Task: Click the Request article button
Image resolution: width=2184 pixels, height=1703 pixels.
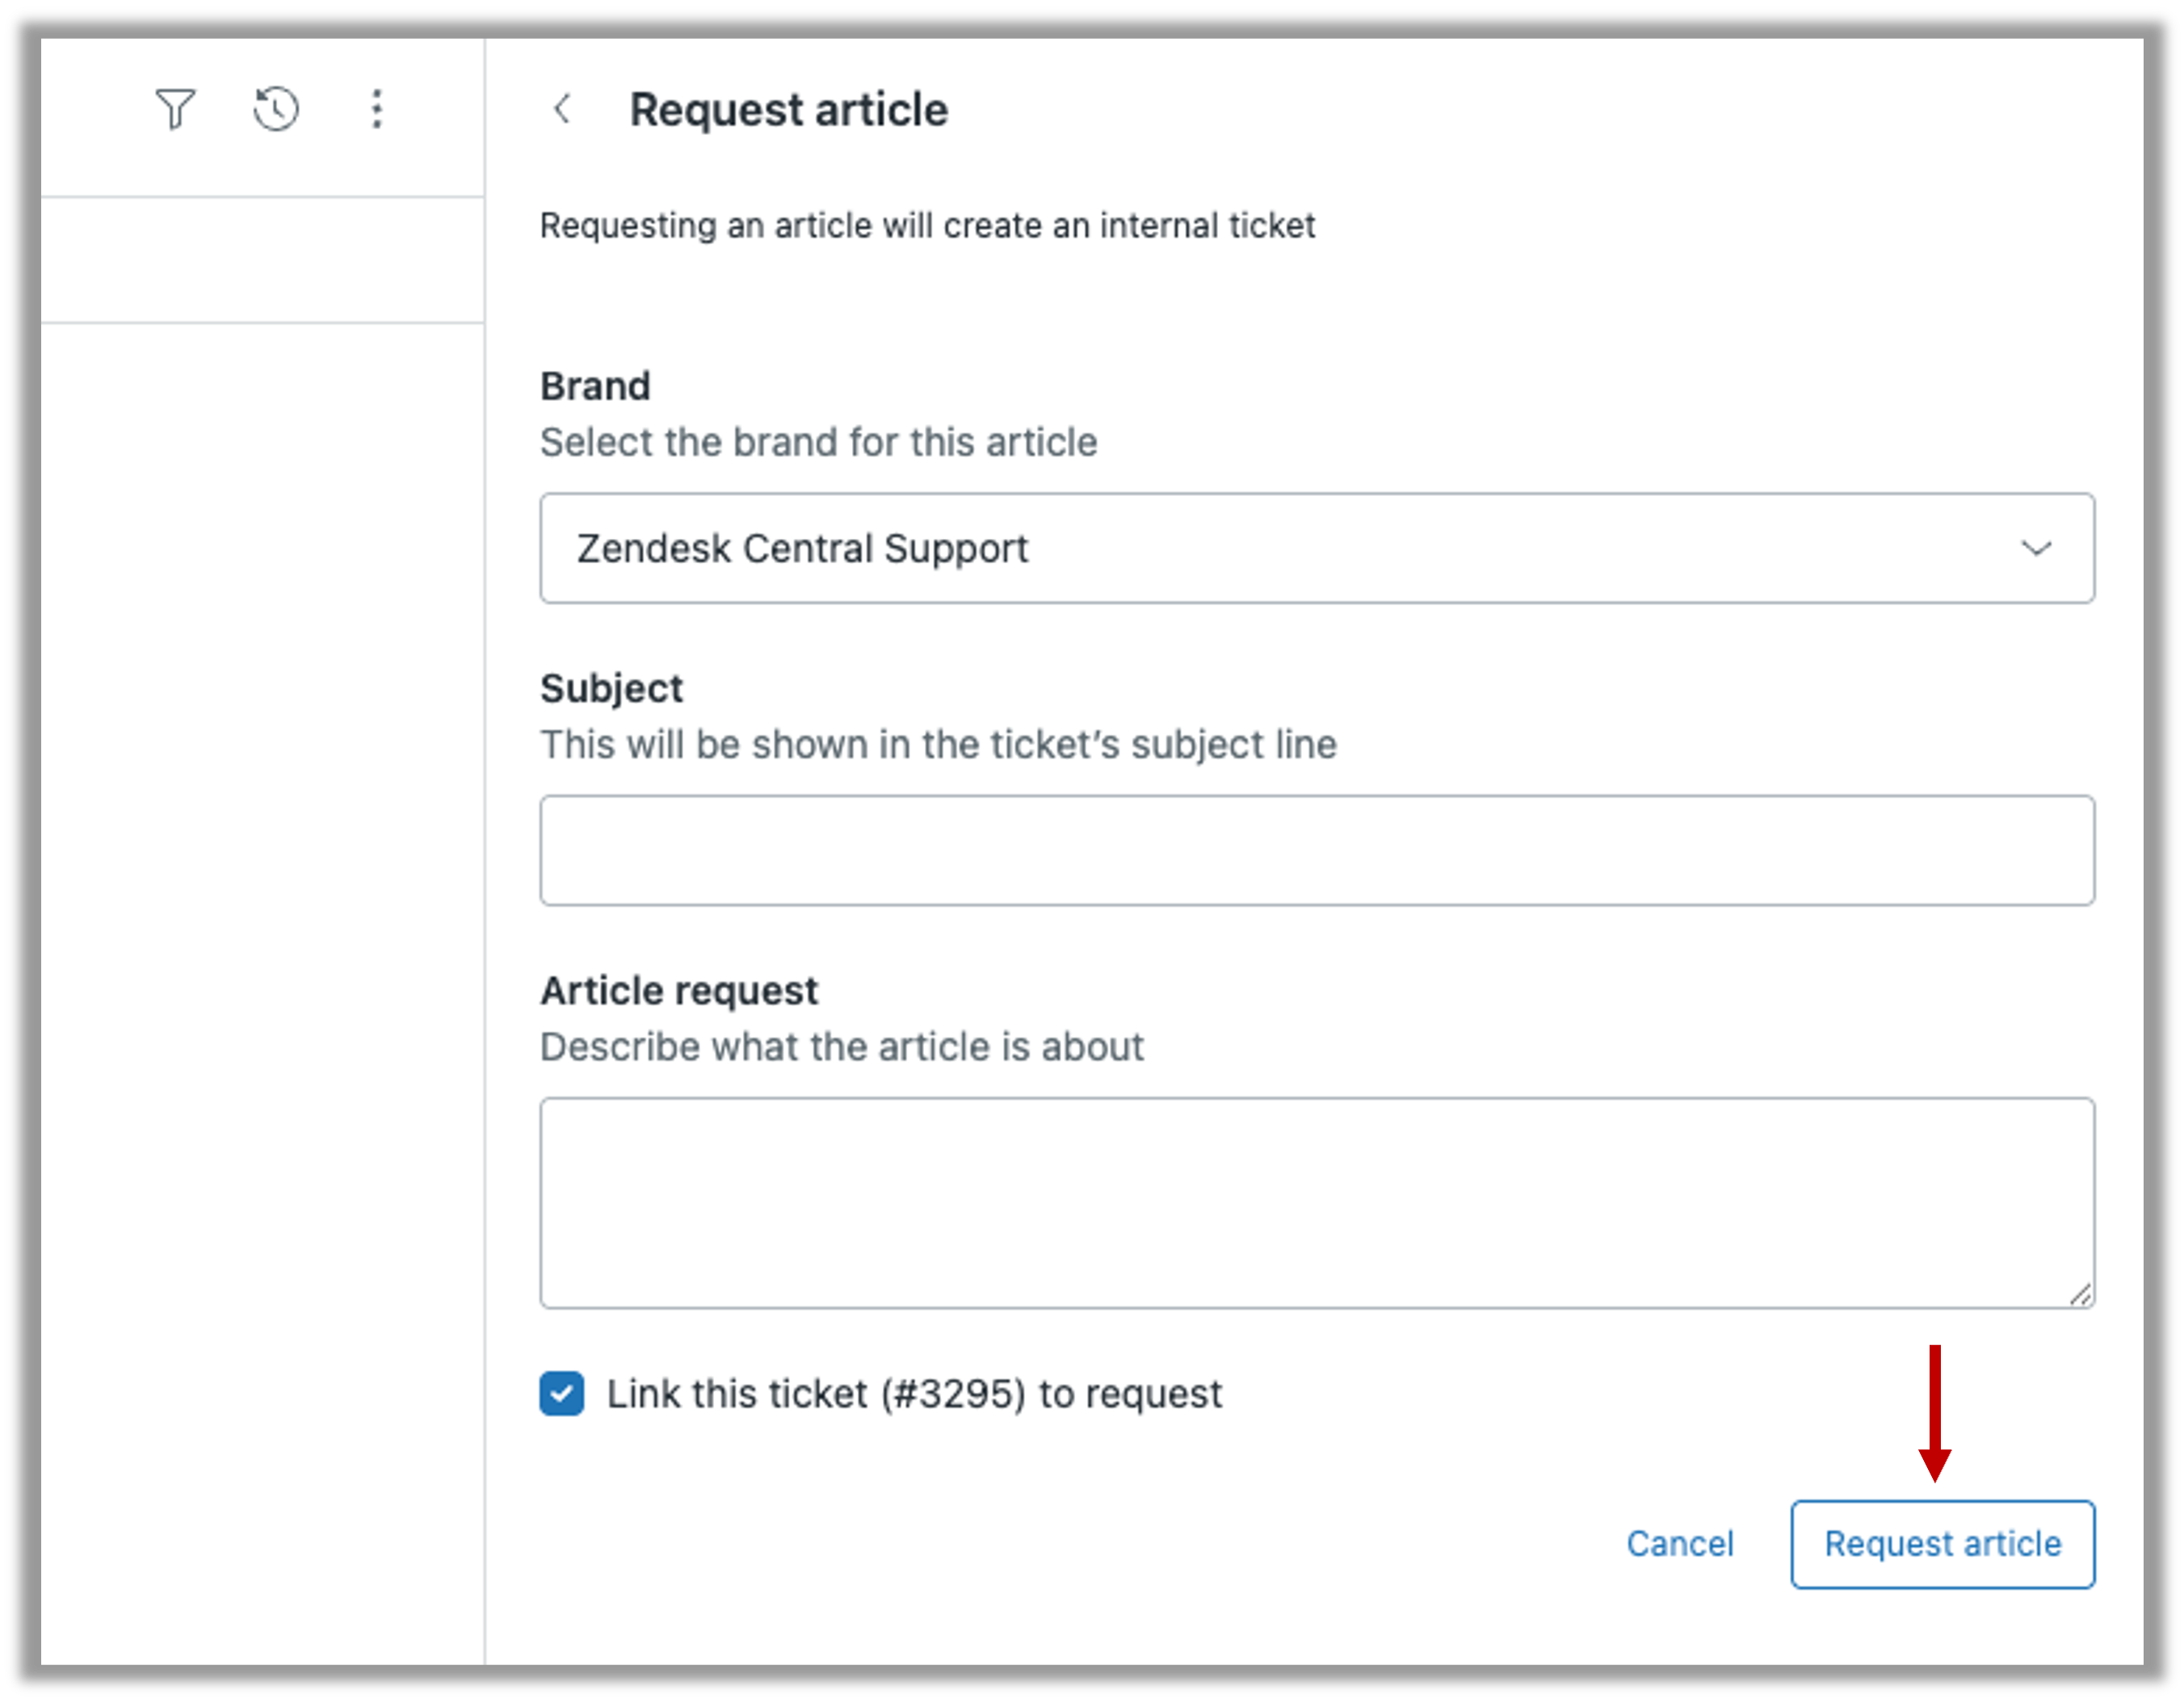Action: point(1942,1544)
